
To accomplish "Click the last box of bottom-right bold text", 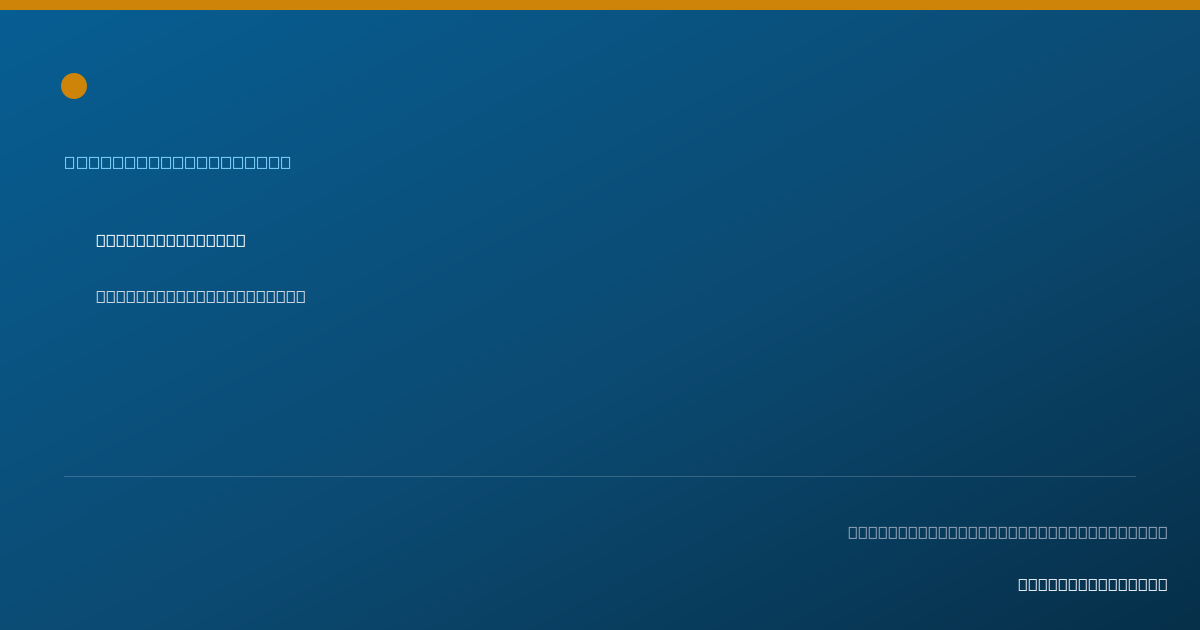I will (1163, 584).
